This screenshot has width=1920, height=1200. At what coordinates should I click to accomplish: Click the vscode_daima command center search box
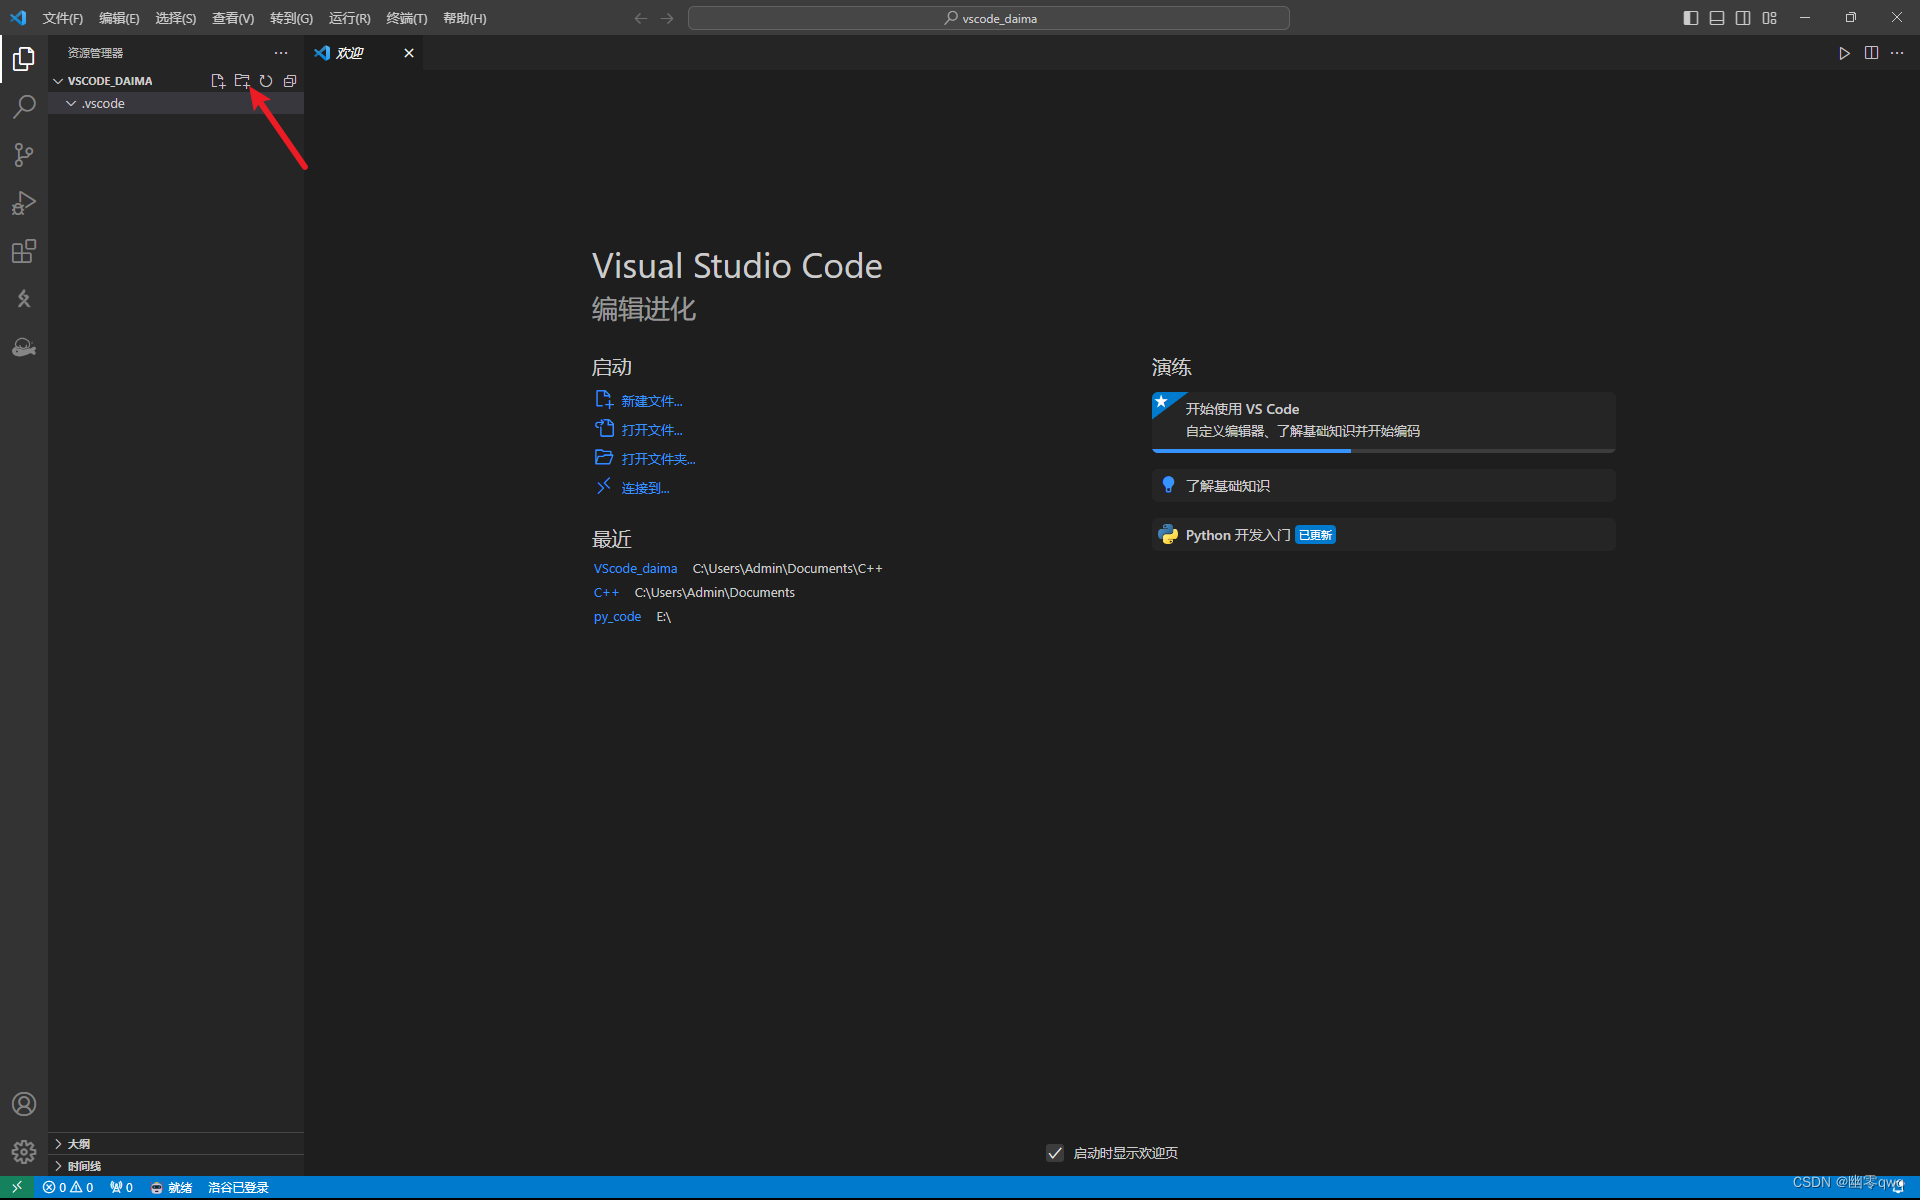[x=989, y=18]
